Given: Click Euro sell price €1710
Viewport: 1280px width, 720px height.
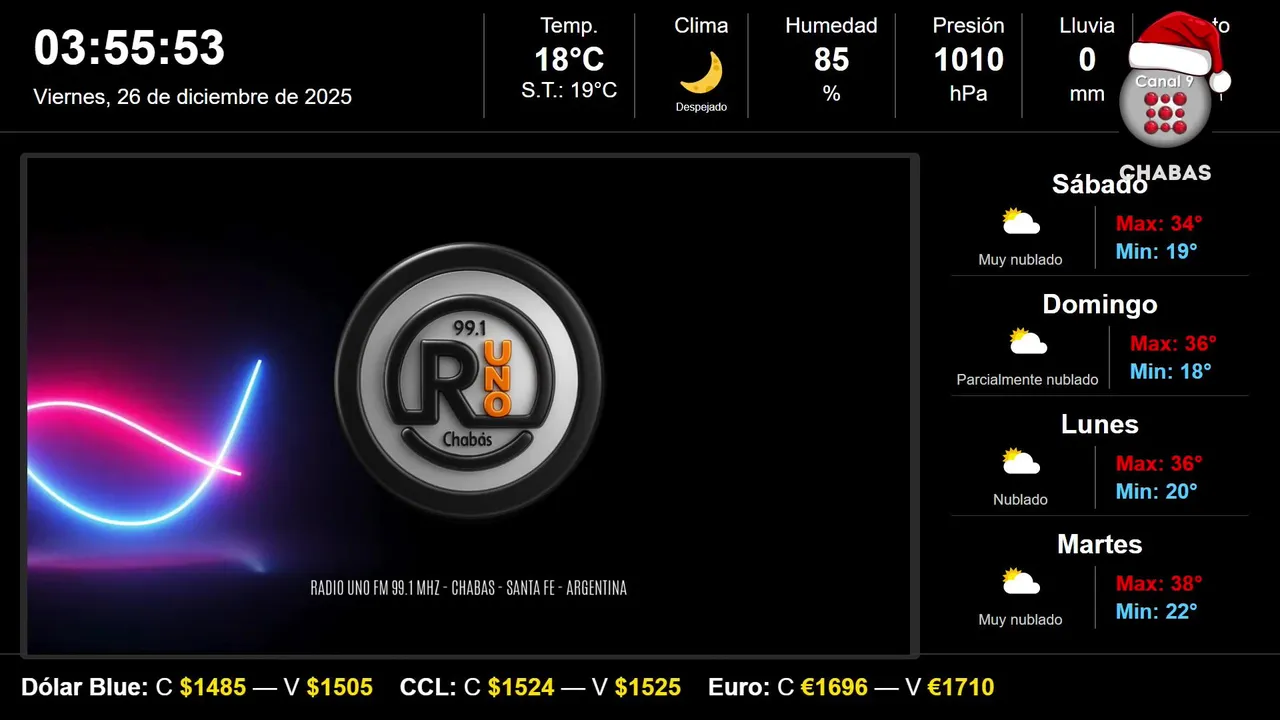Looking at the screenshot, I should (x=961, y=687).
